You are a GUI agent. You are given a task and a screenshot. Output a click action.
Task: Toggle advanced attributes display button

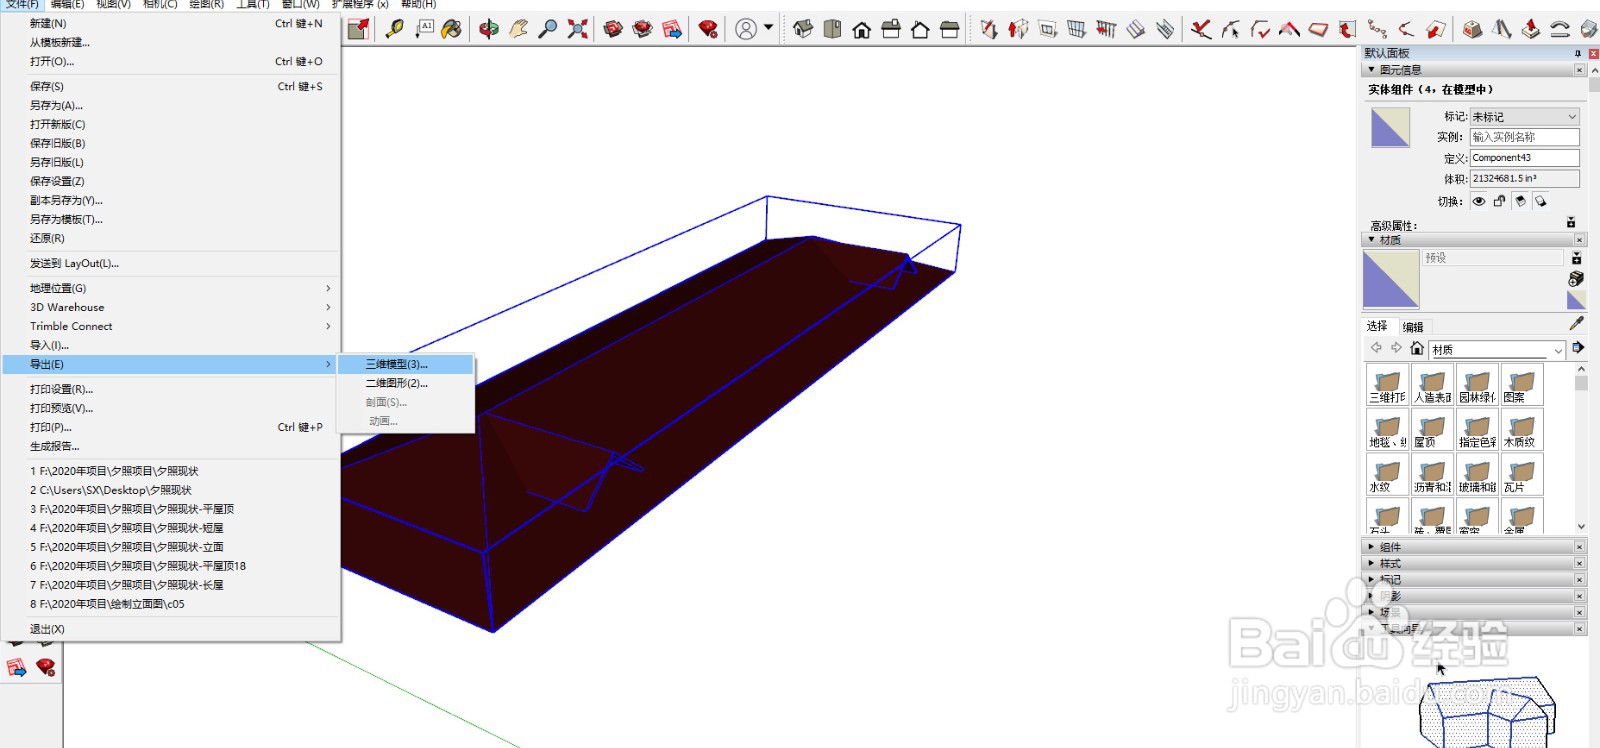(1571, 222)
